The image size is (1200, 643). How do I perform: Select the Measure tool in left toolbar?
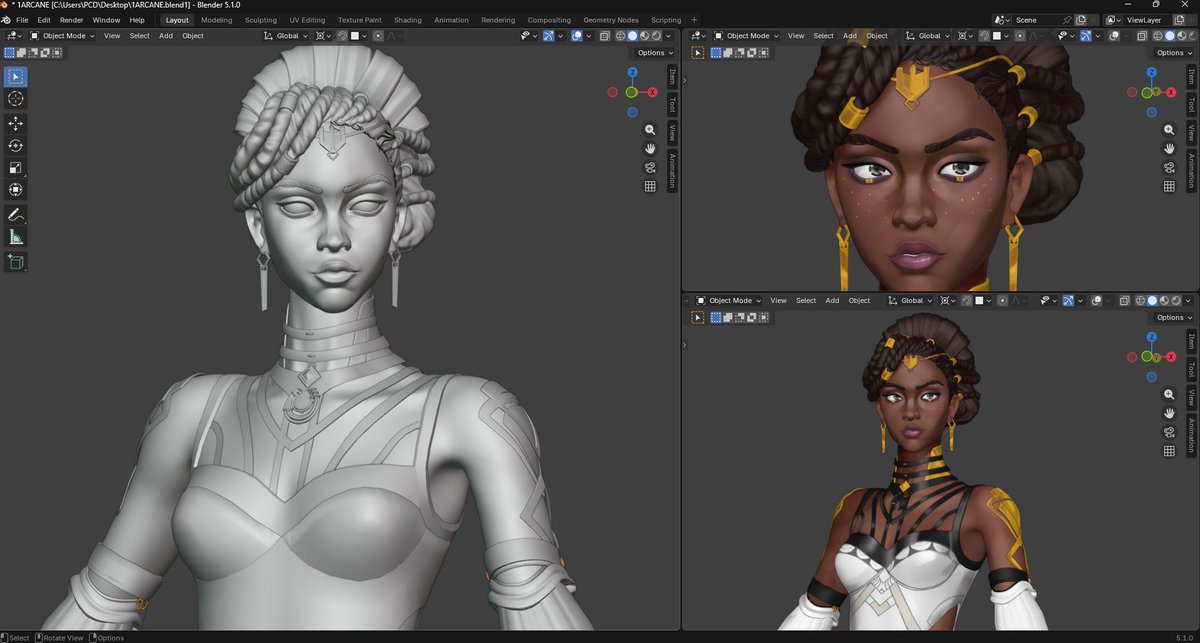(15, 237)
